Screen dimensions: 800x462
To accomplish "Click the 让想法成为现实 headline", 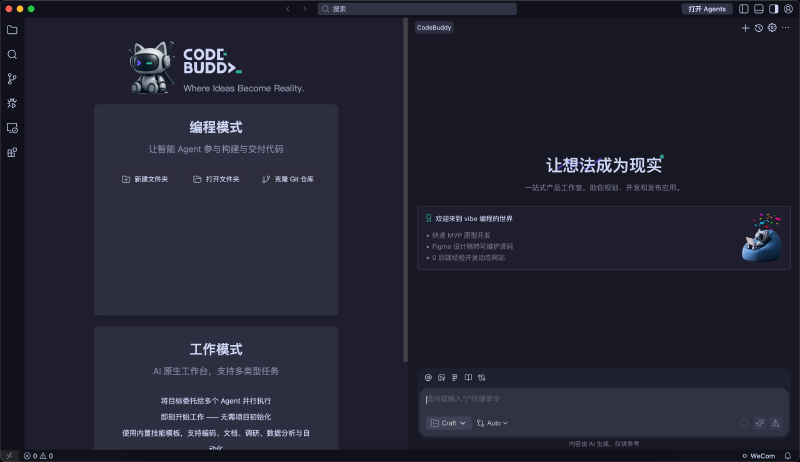I will point(604,165).
